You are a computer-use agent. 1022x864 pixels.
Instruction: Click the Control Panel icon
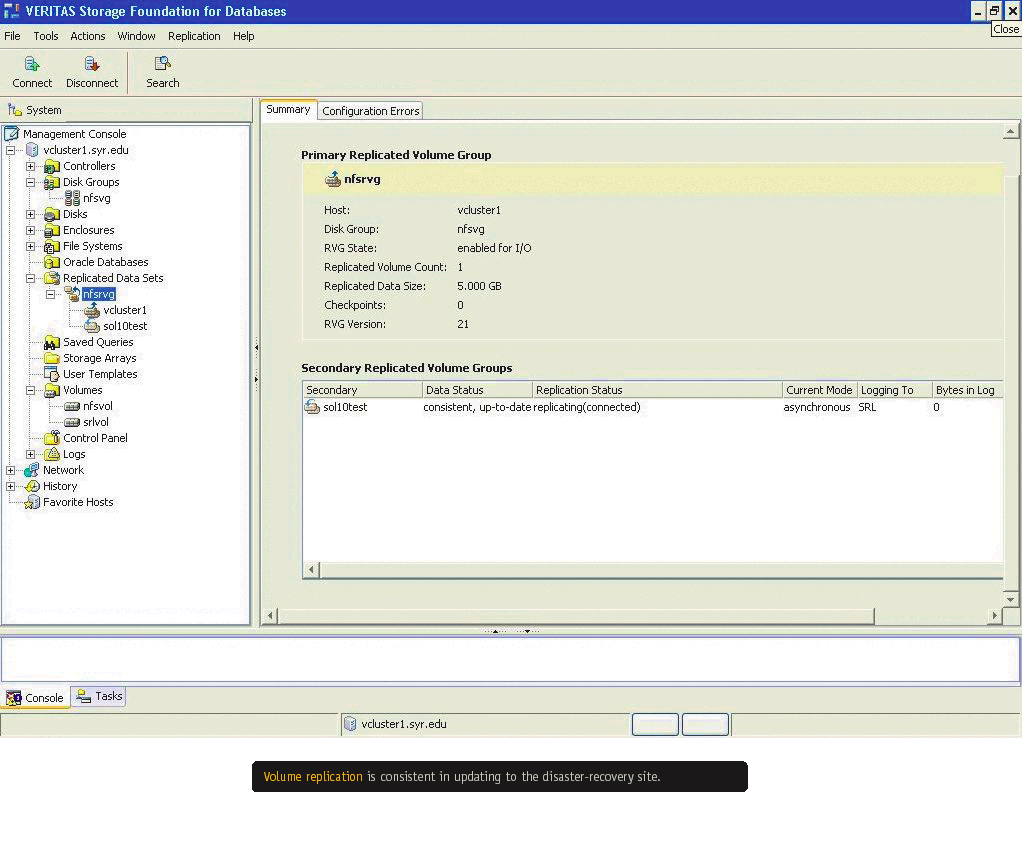pos(51,438)
